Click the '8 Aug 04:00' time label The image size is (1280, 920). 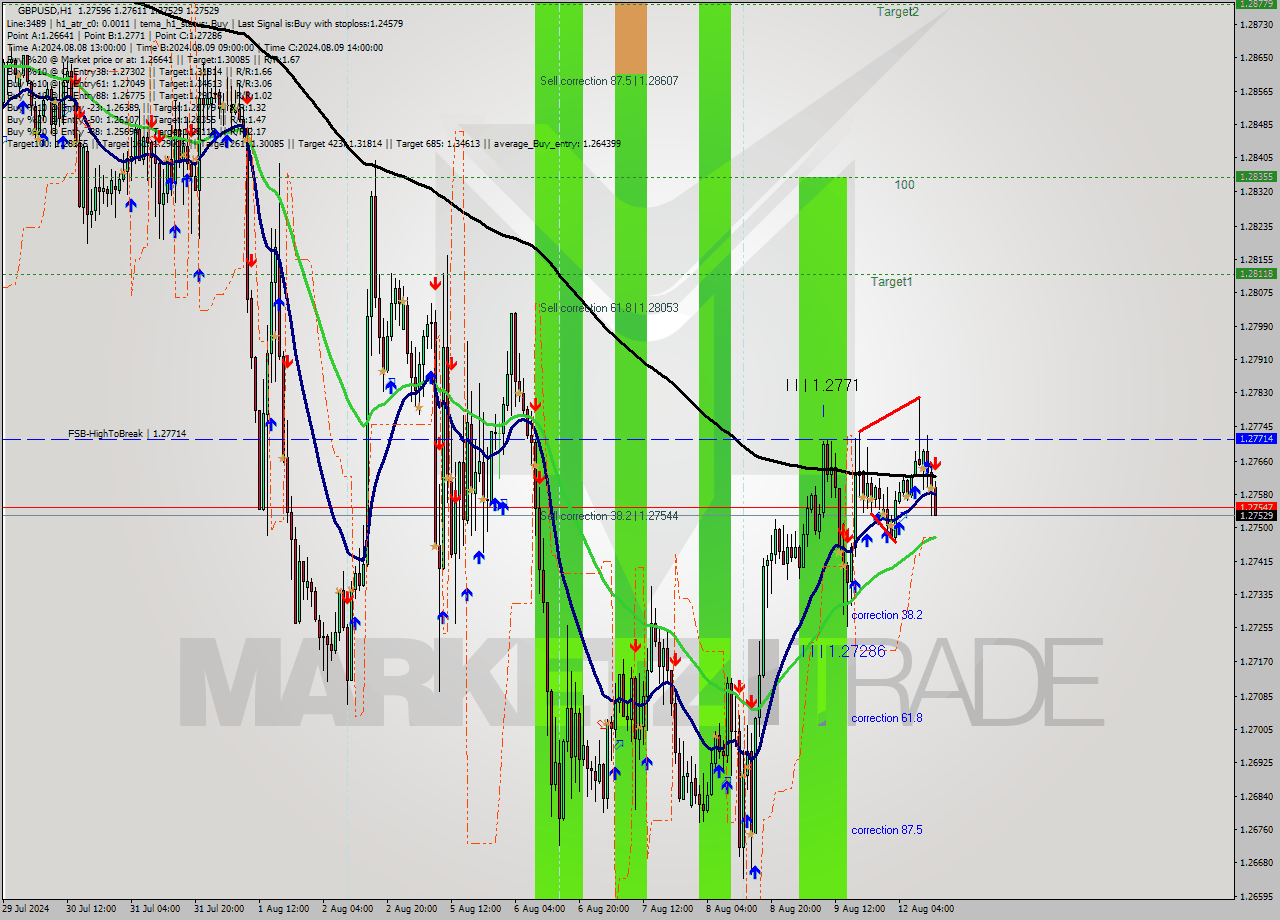pos(731,909)
